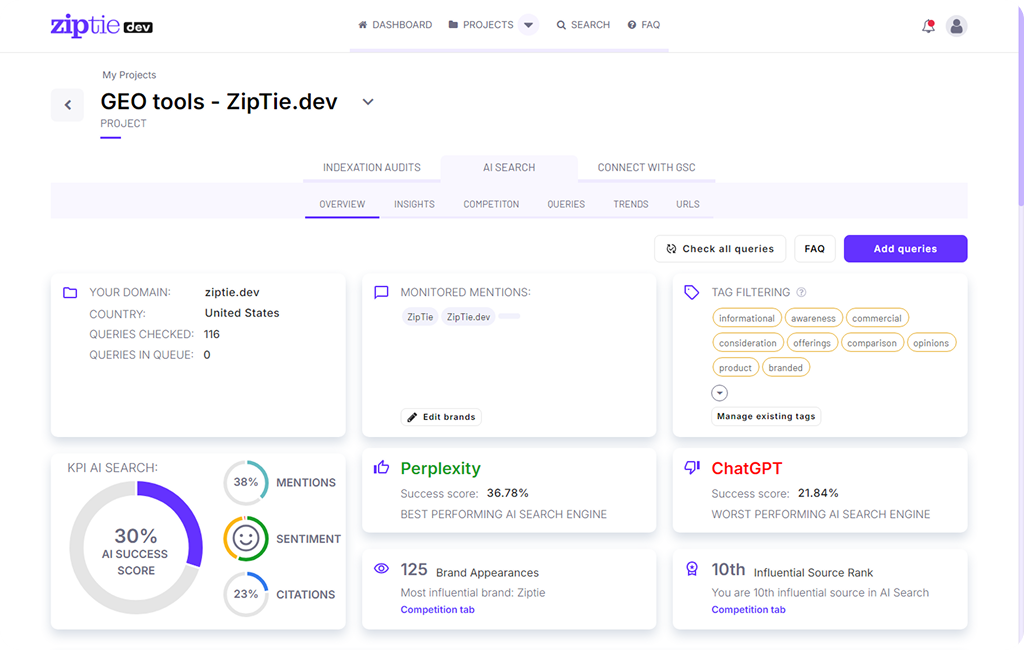Expand the project name dropdown
The image size is (1024, 650).
(367, 101)
